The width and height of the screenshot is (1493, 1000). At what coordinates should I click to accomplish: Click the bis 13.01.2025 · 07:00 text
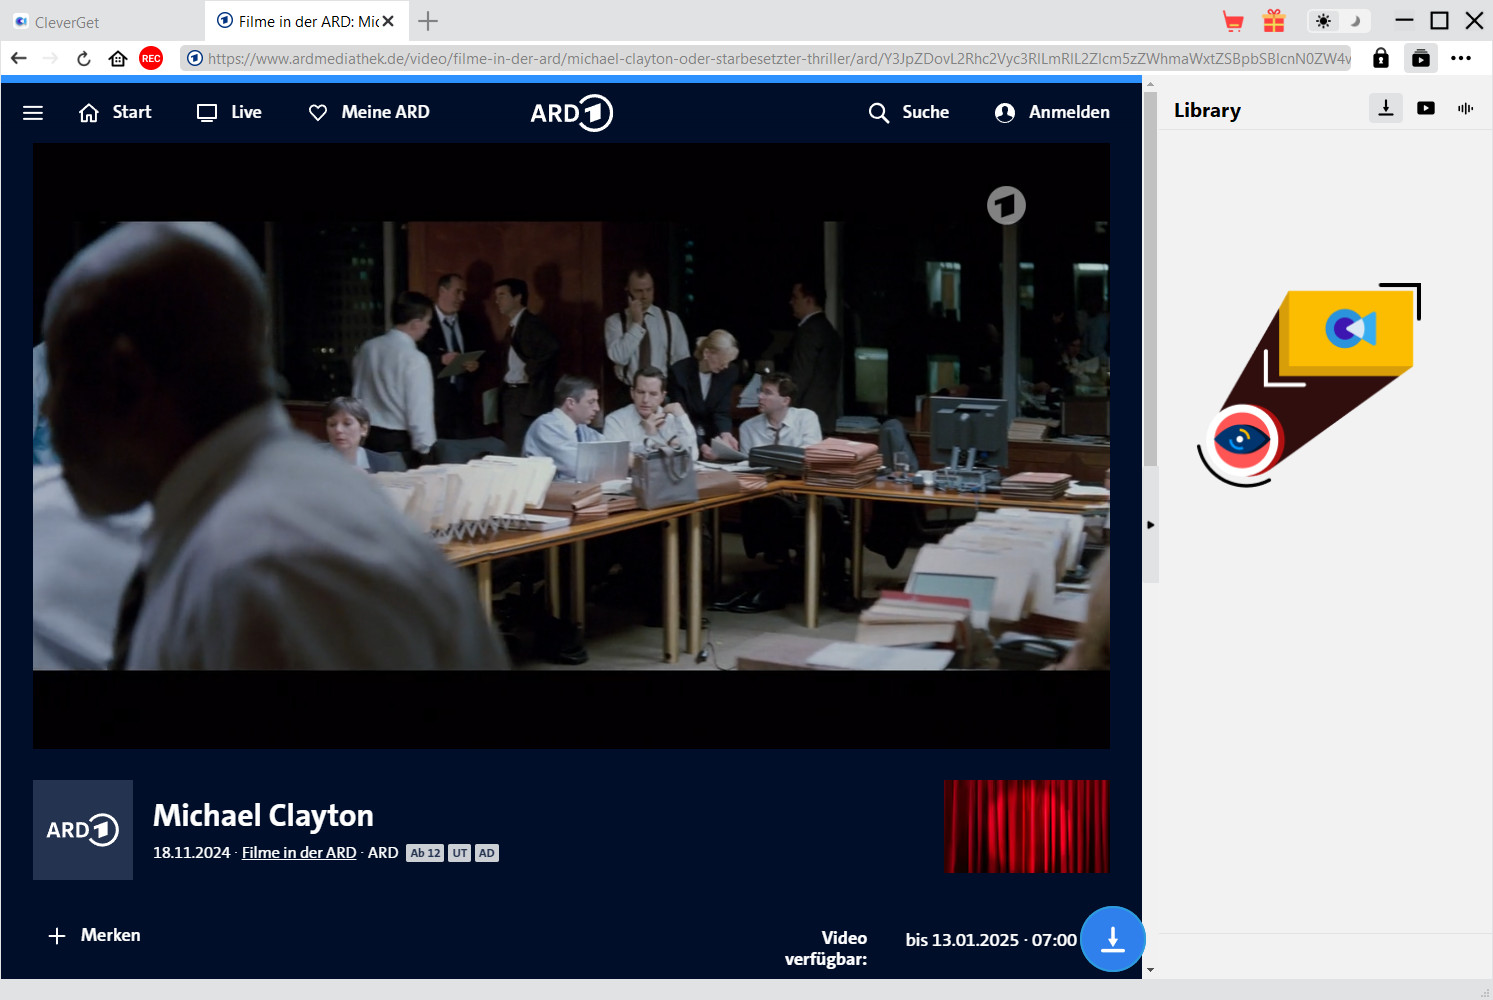coord(991,940)
